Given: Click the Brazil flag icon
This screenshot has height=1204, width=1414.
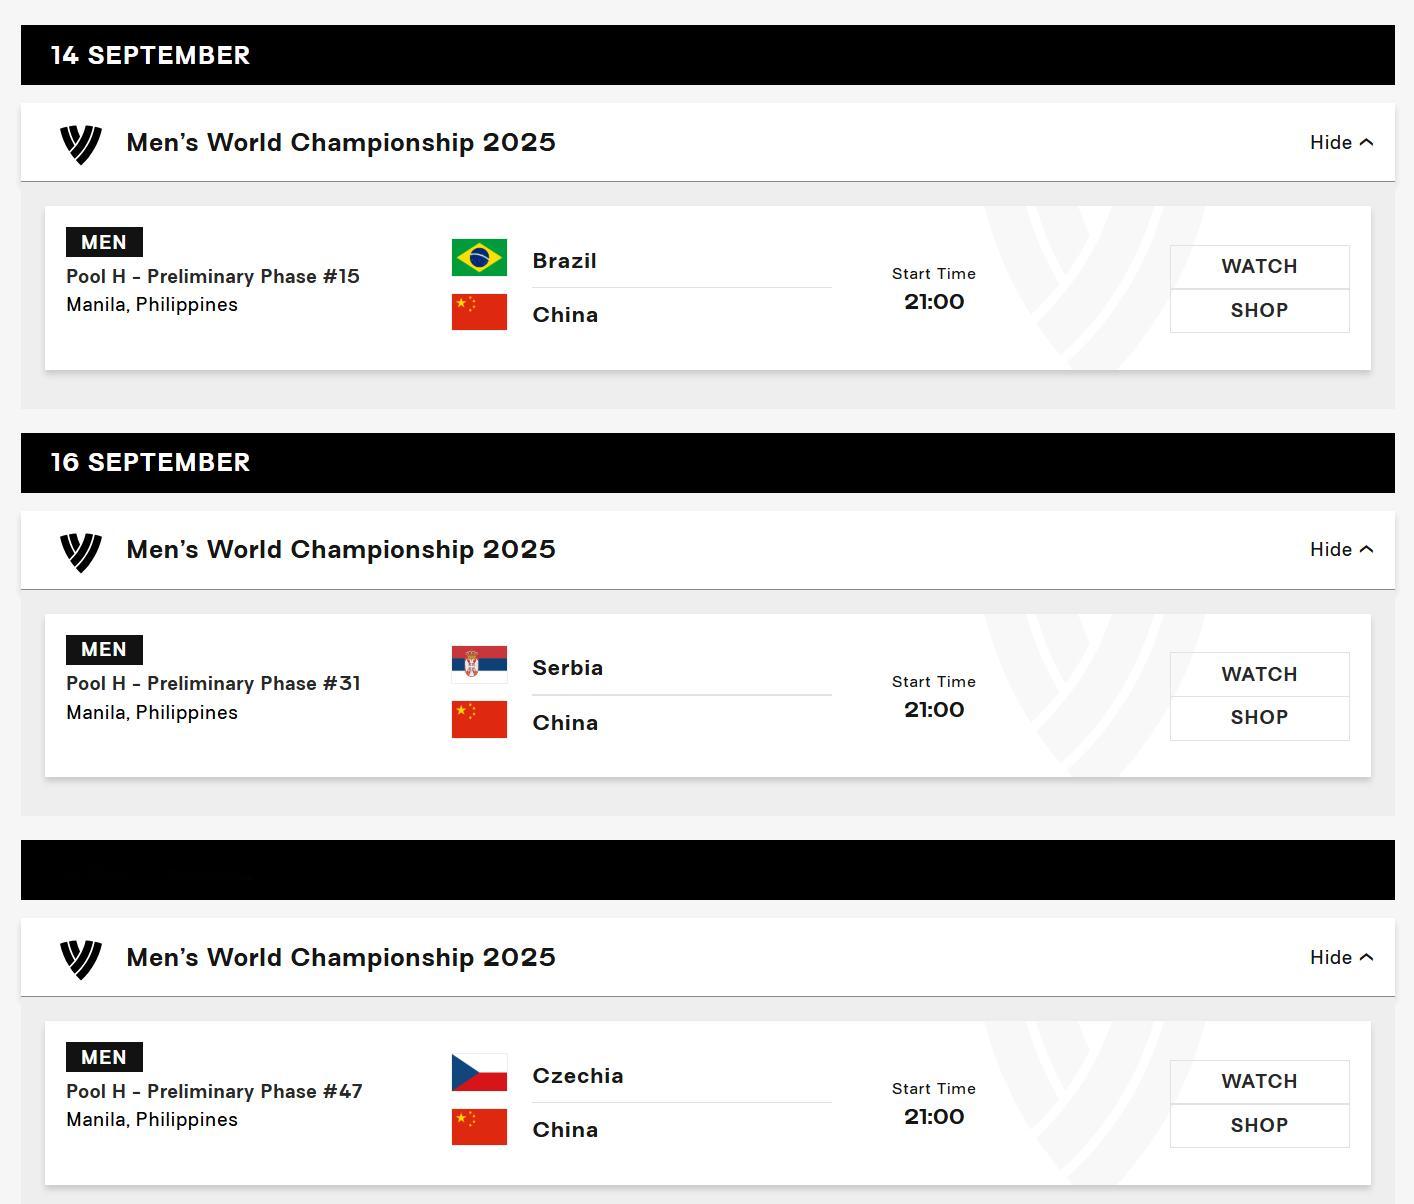Looking at the screenshot, I should click(479, 257).
